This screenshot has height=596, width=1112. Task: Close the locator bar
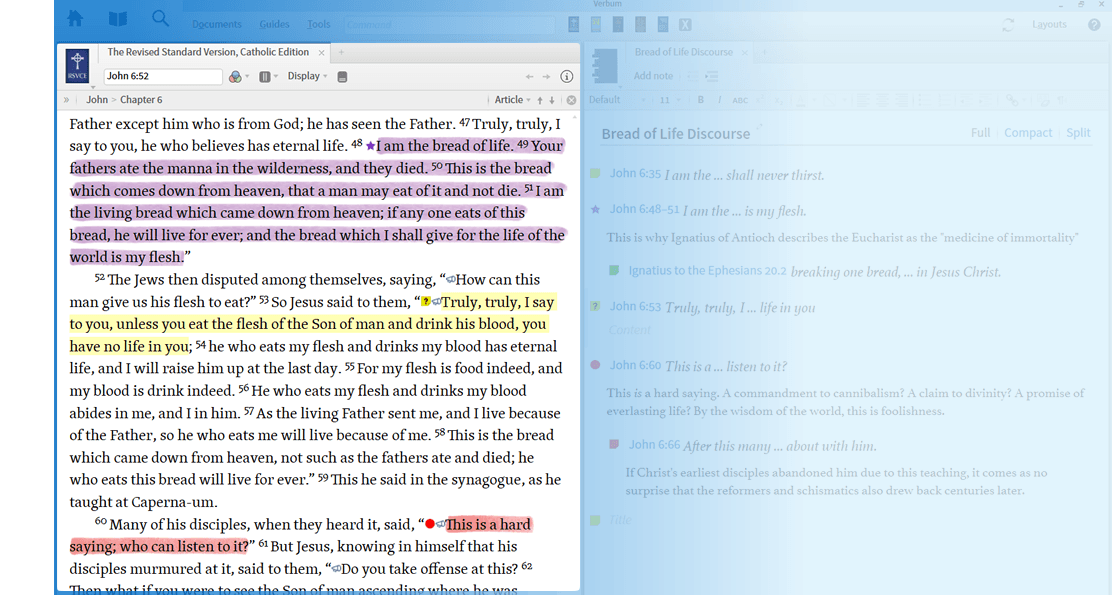[x=572, y=100]
